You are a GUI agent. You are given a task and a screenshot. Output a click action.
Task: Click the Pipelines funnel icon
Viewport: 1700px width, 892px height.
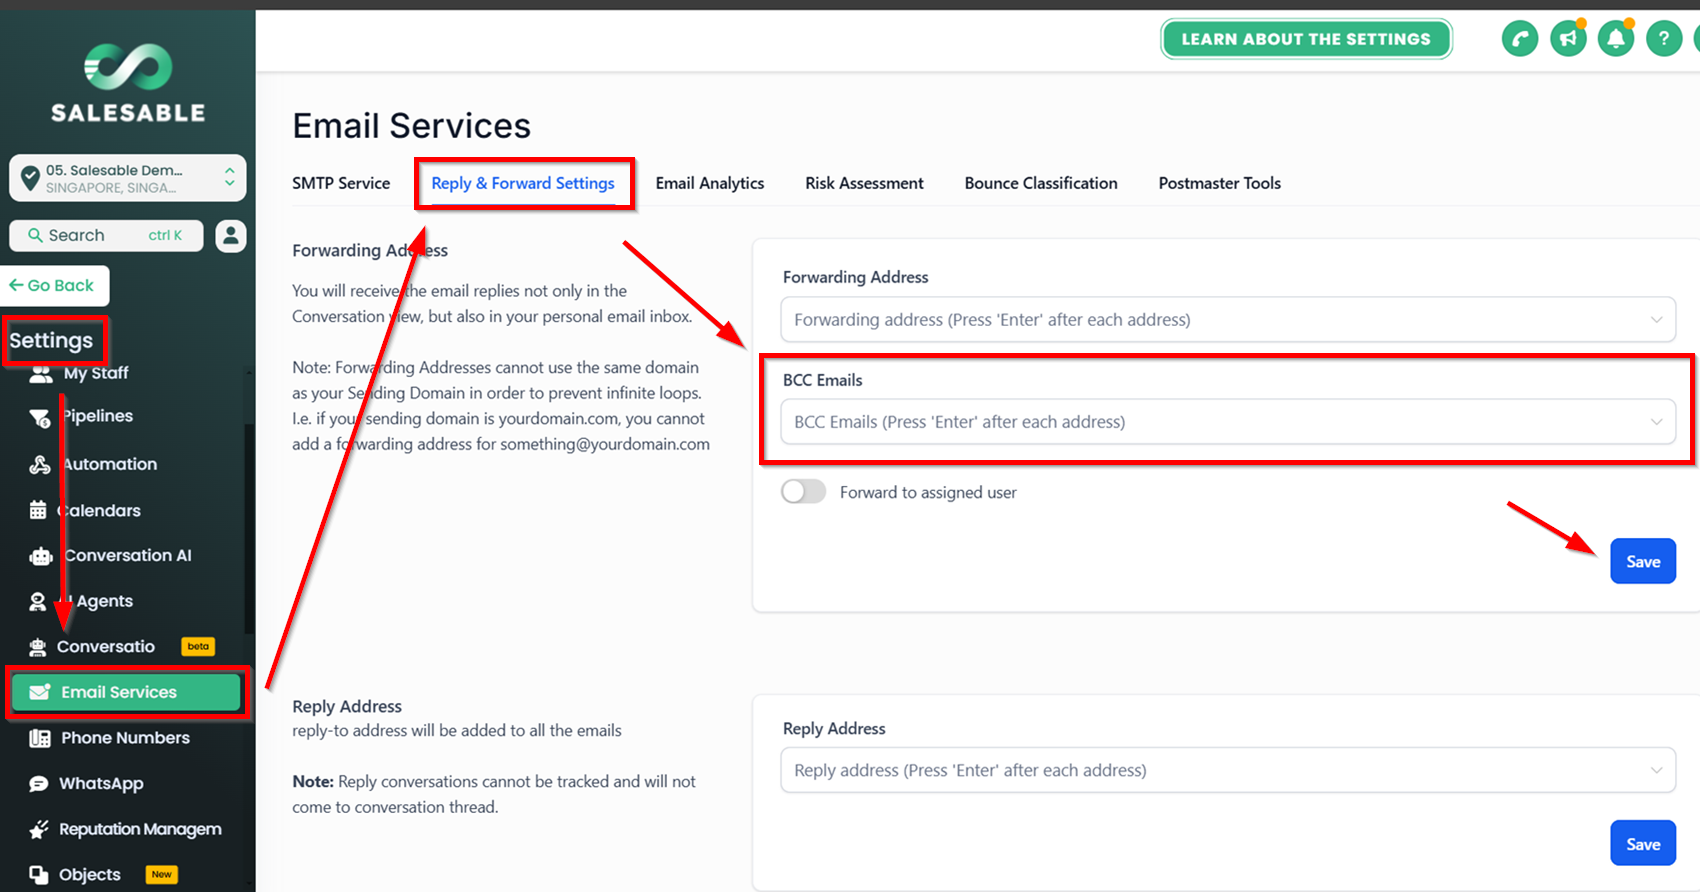coord(40,417)
